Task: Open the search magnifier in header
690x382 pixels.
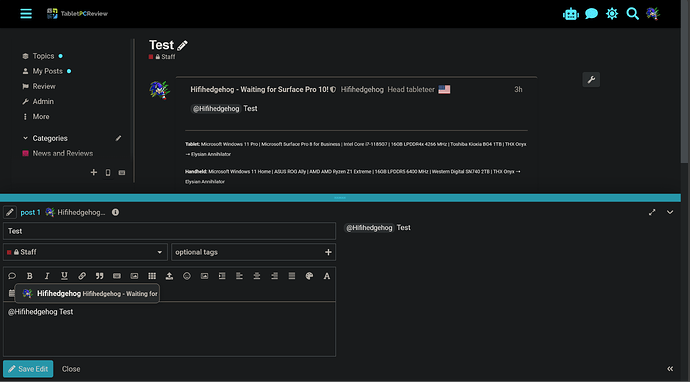Action: tap(632, 14)
